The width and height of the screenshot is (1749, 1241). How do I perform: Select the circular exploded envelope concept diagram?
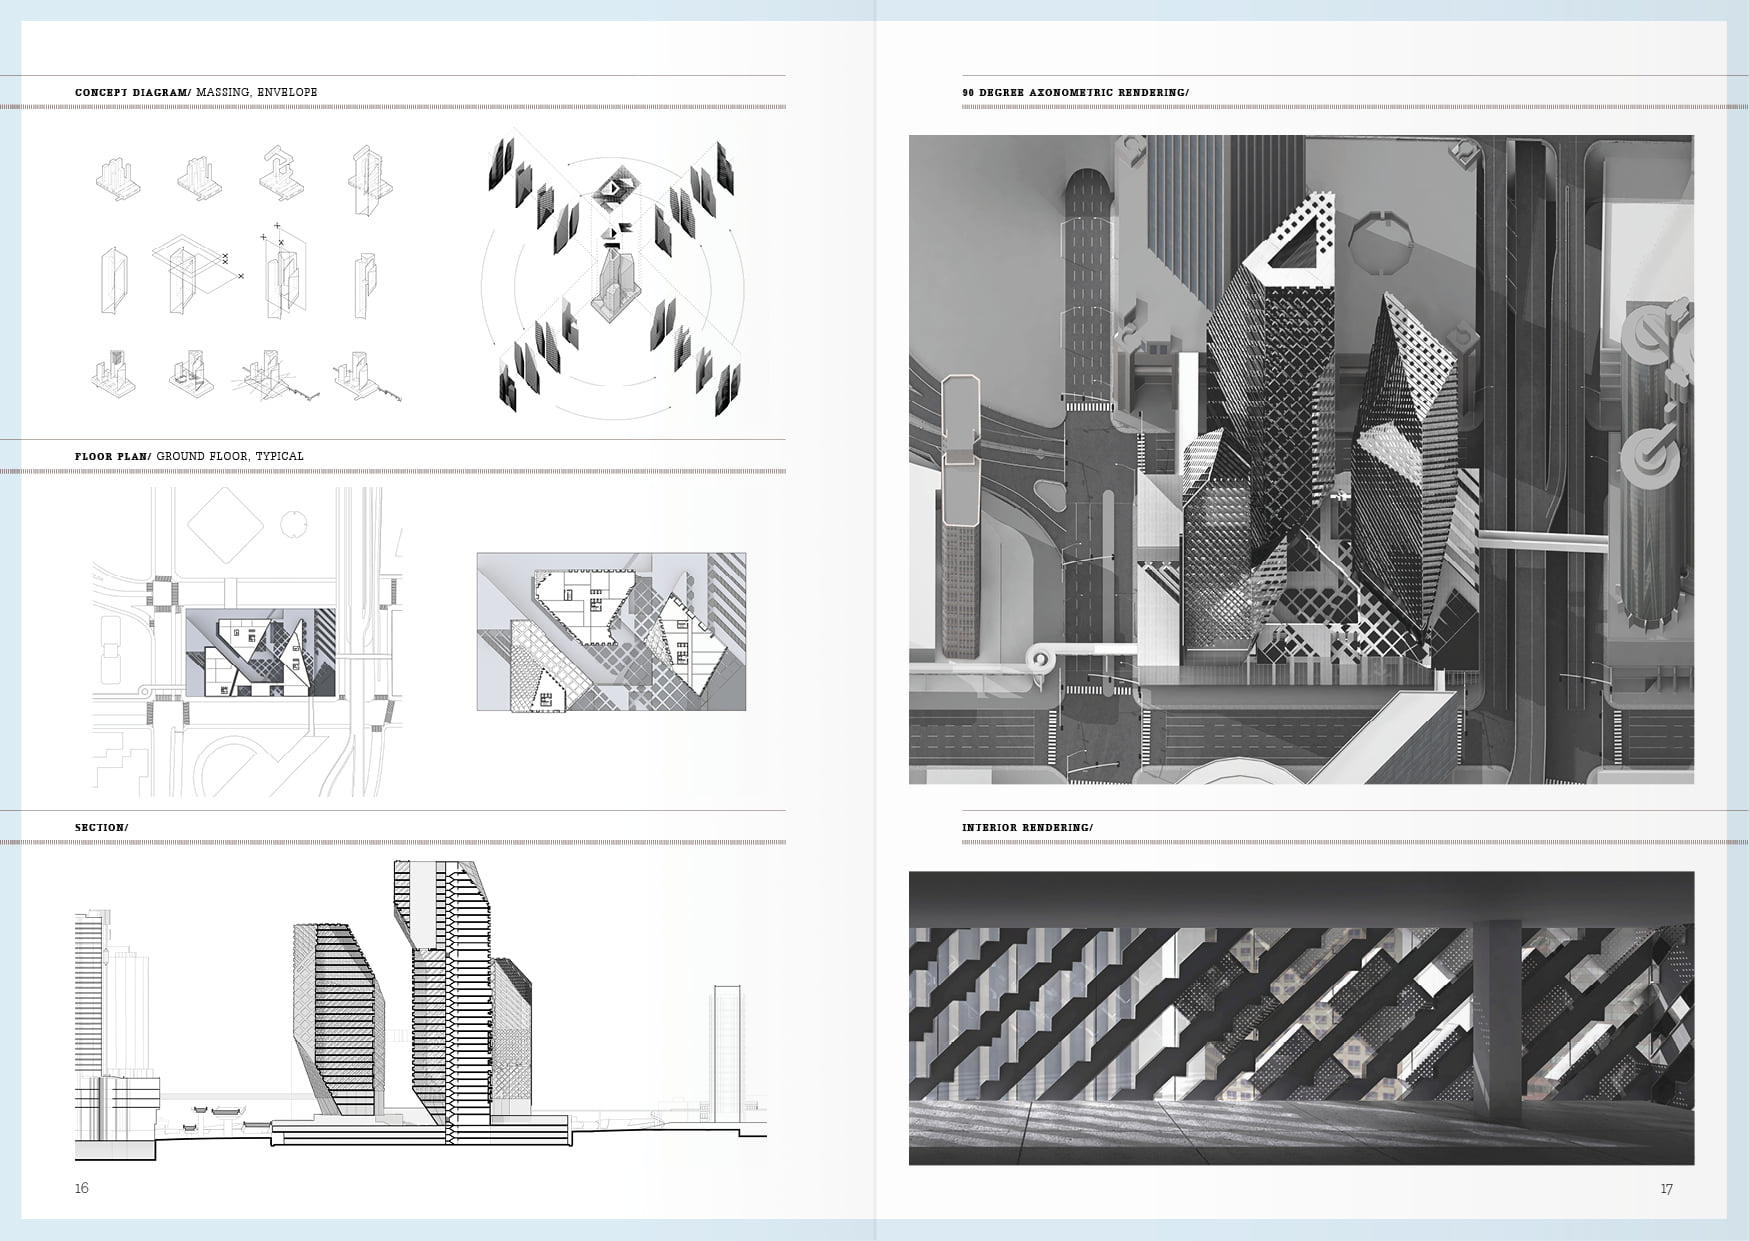coord(614,273)
